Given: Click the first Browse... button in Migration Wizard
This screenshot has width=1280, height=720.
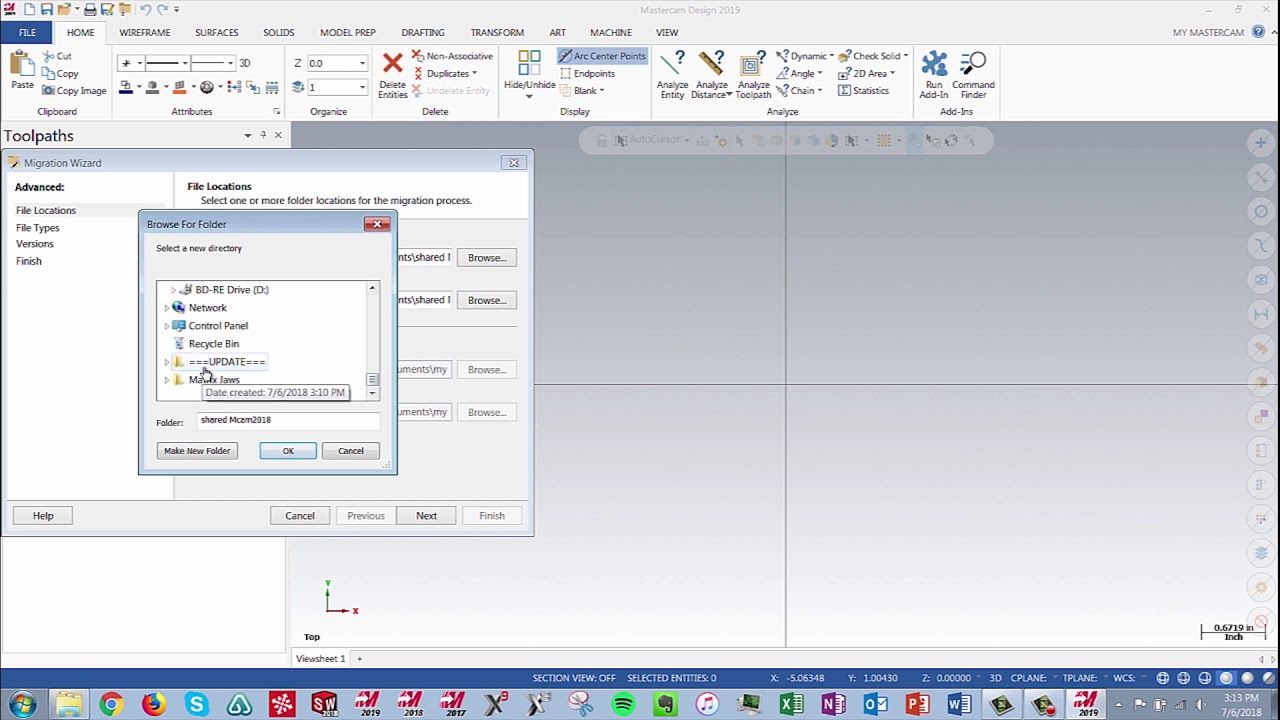Looking at the screenshot, I should (487, 258).
